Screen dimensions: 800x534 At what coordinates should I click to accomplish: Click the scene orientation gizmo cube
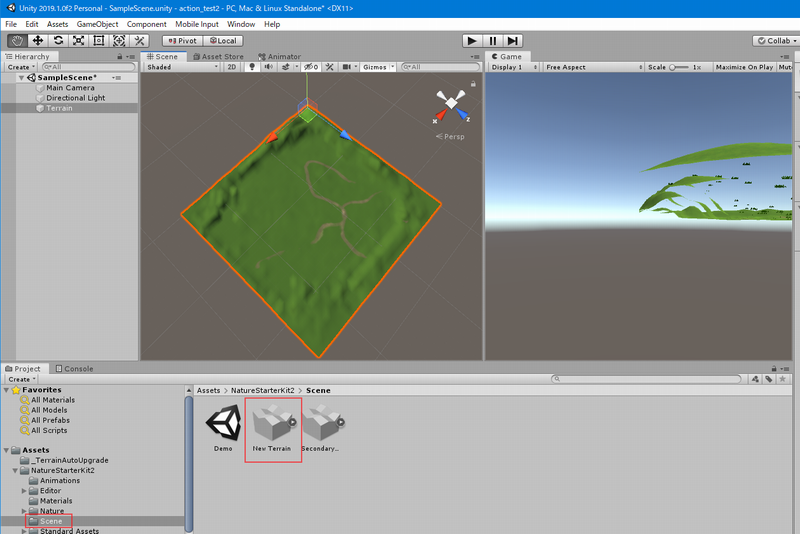coord(451,103)
